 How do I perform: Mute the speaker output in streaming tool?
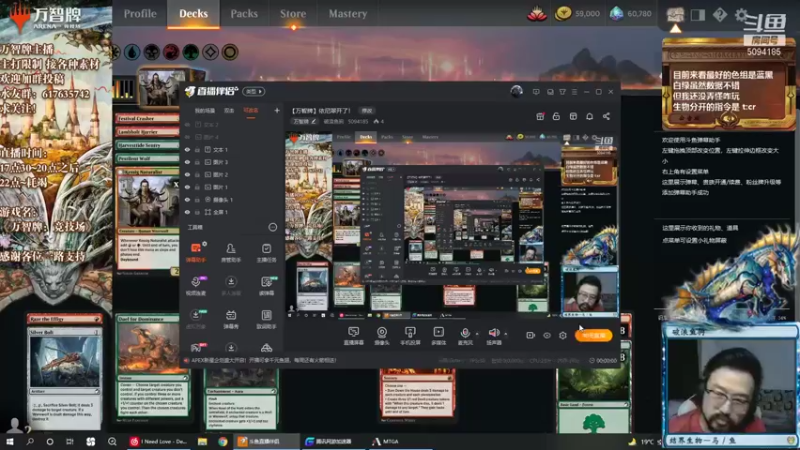click(493, 334)
